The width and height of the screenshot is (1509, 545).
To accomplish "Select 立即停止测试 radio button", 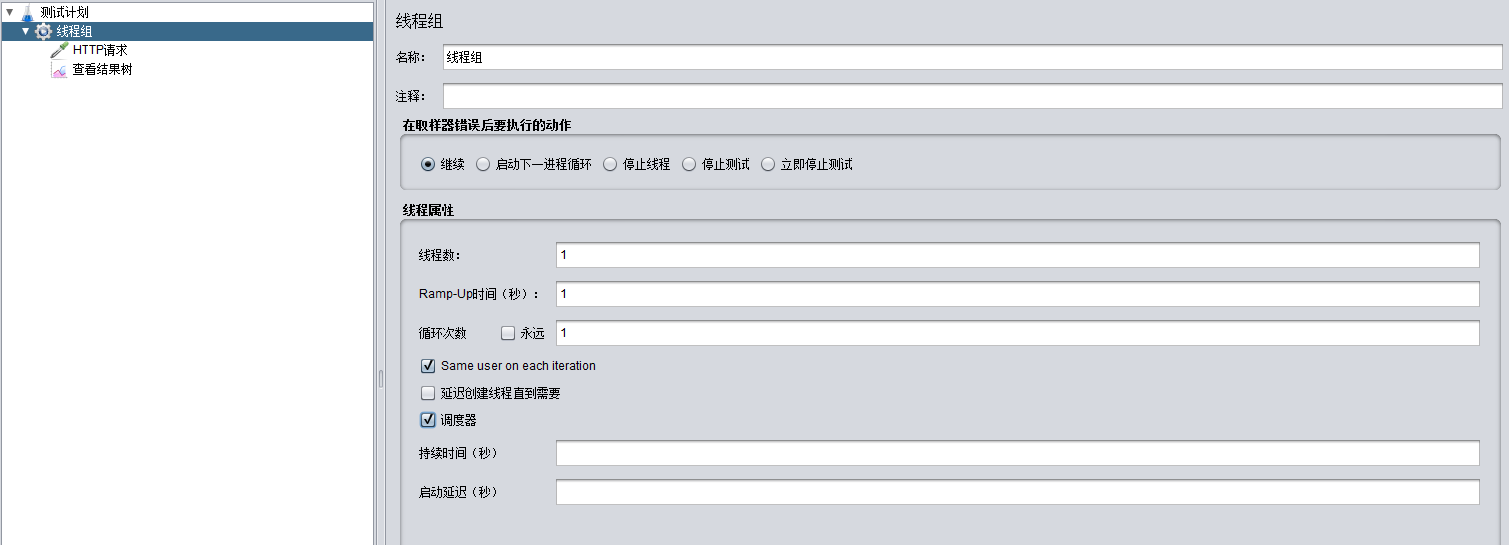I will tap(768, 165).
